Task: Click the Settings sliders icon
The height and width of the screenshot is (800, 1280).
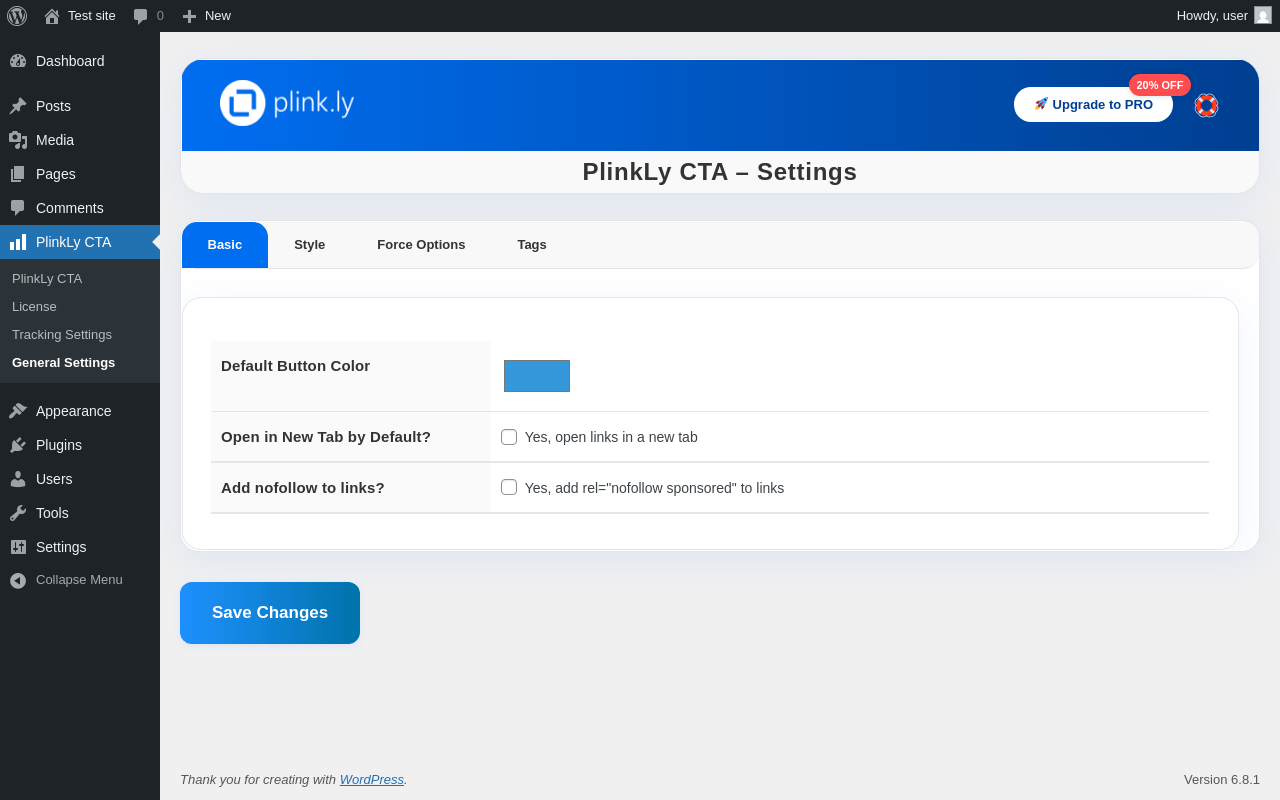Action: [x=18, y=547]
